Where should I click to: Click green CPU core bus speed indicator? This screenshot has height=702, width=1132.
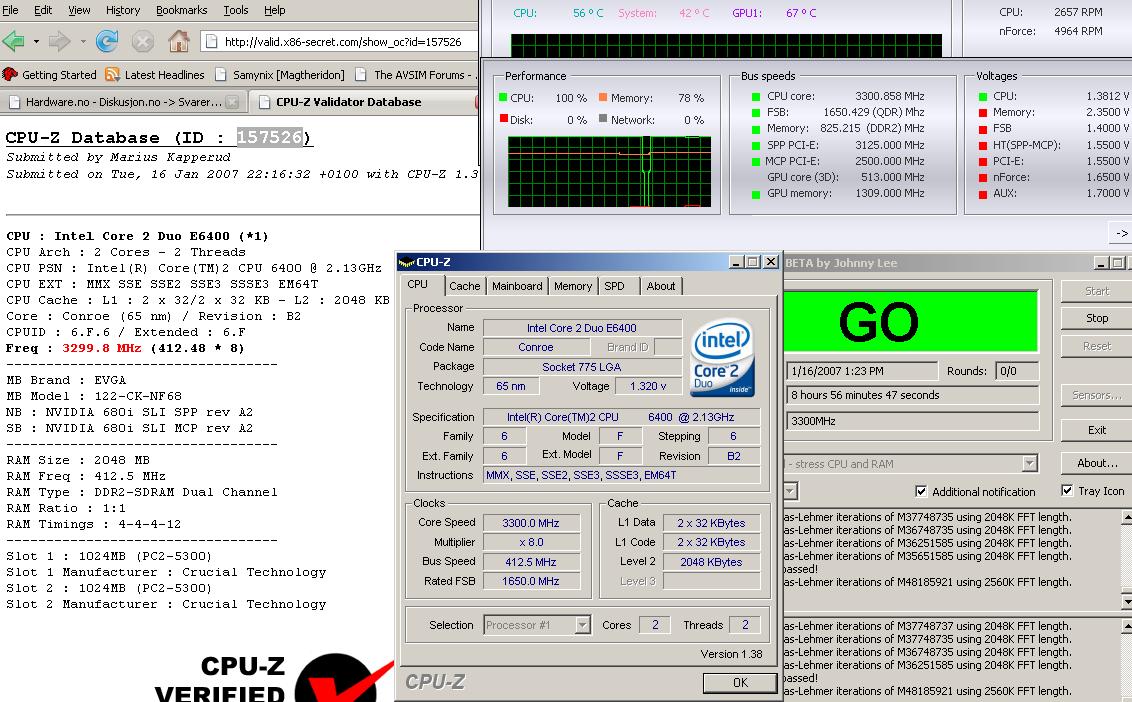[x=756, y=96]
